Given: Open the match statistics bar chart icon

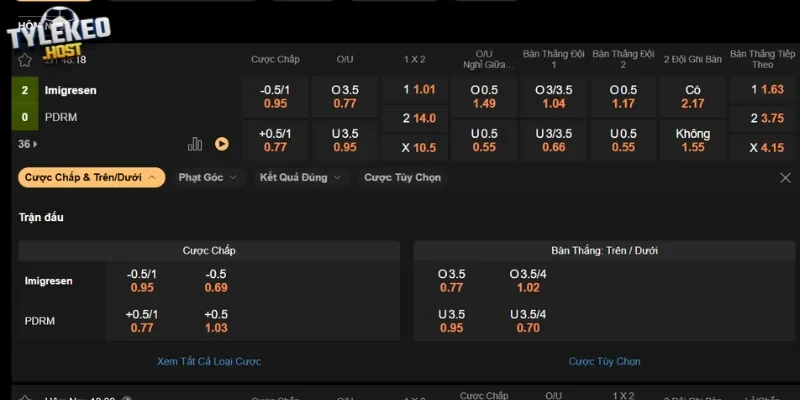Looking at the screenshot, I should coord(195,144).
